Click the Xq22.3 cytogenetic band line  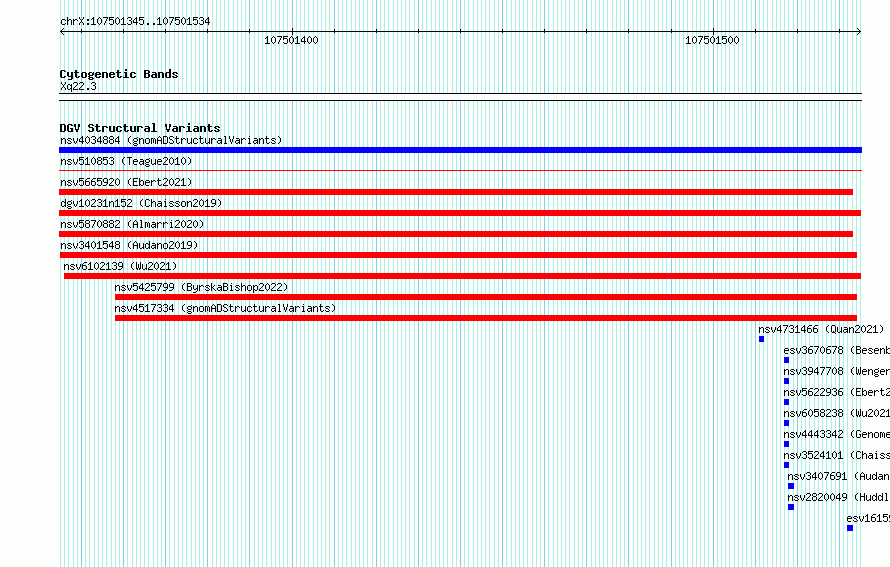point(460,97)
